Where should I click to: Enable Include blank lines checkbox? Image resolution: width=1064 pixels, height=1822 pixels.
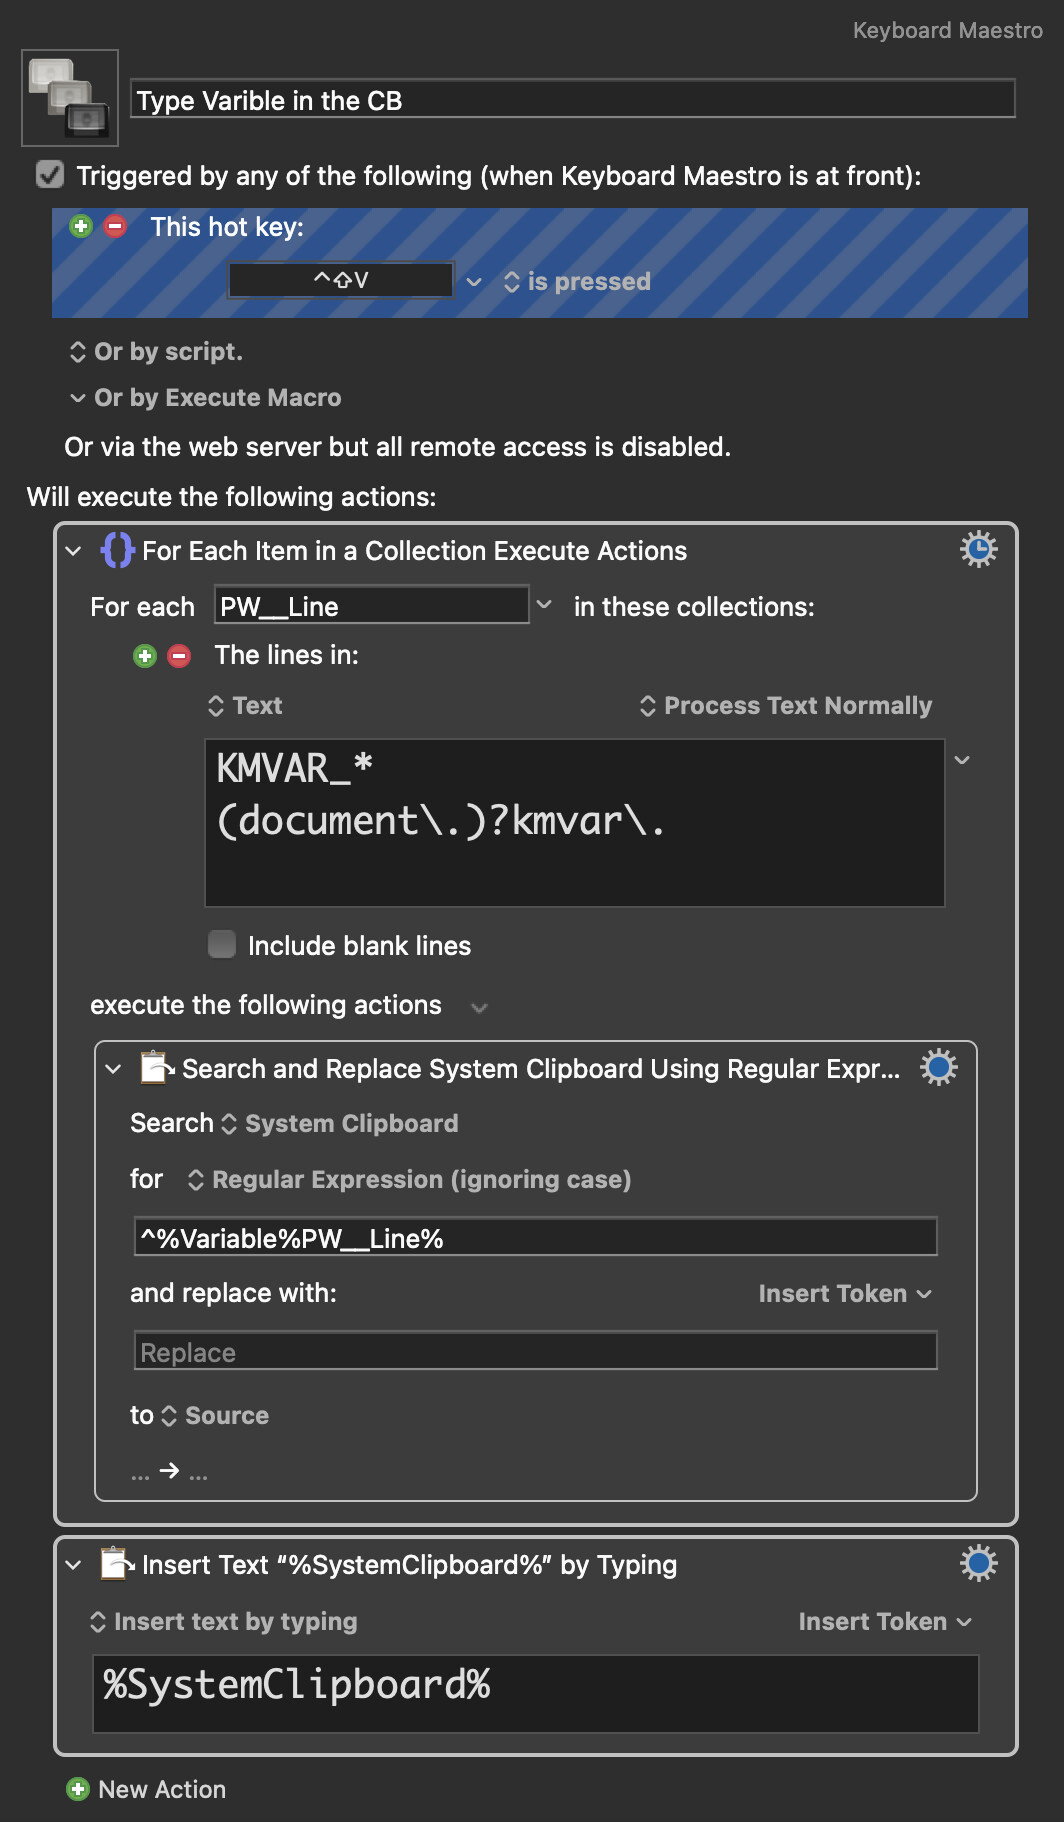click(222, 944)
